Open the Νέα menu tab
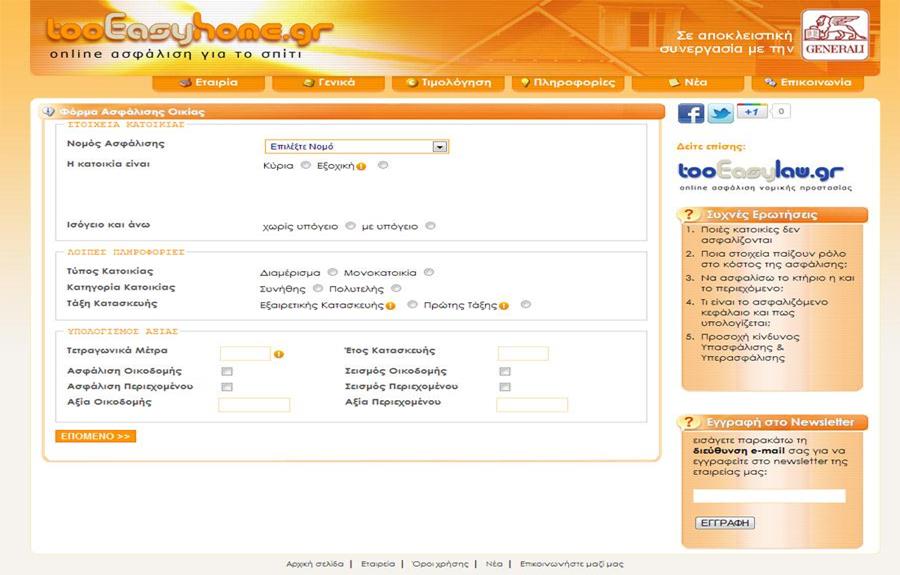The image size is (900, 575). point(688,83)
